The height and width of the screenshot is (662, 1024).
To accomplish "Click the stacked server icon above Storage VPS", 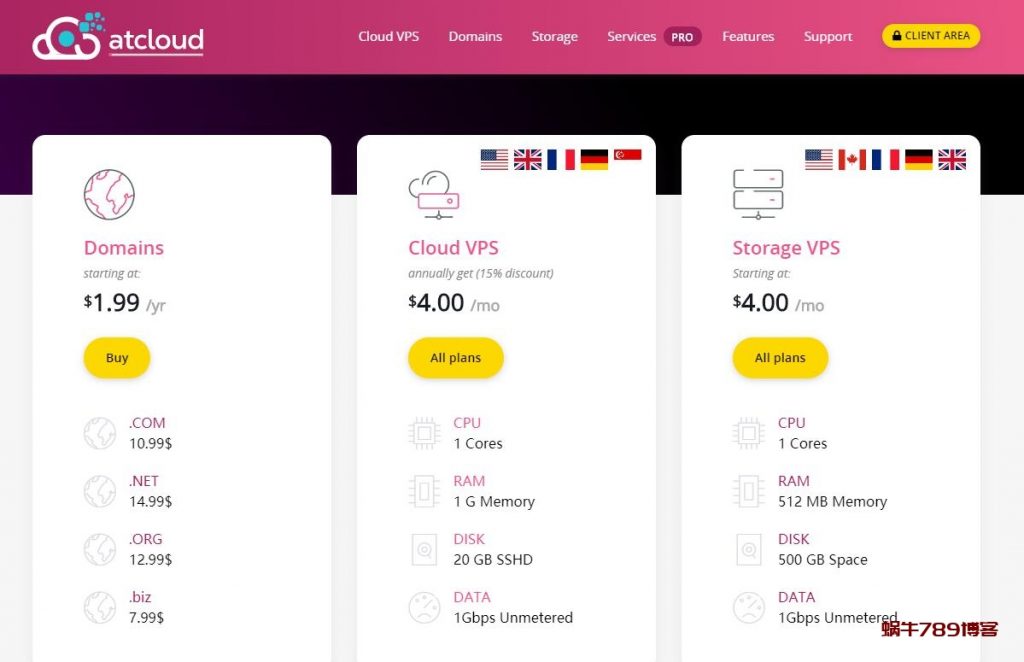I will tap(757, 192).
